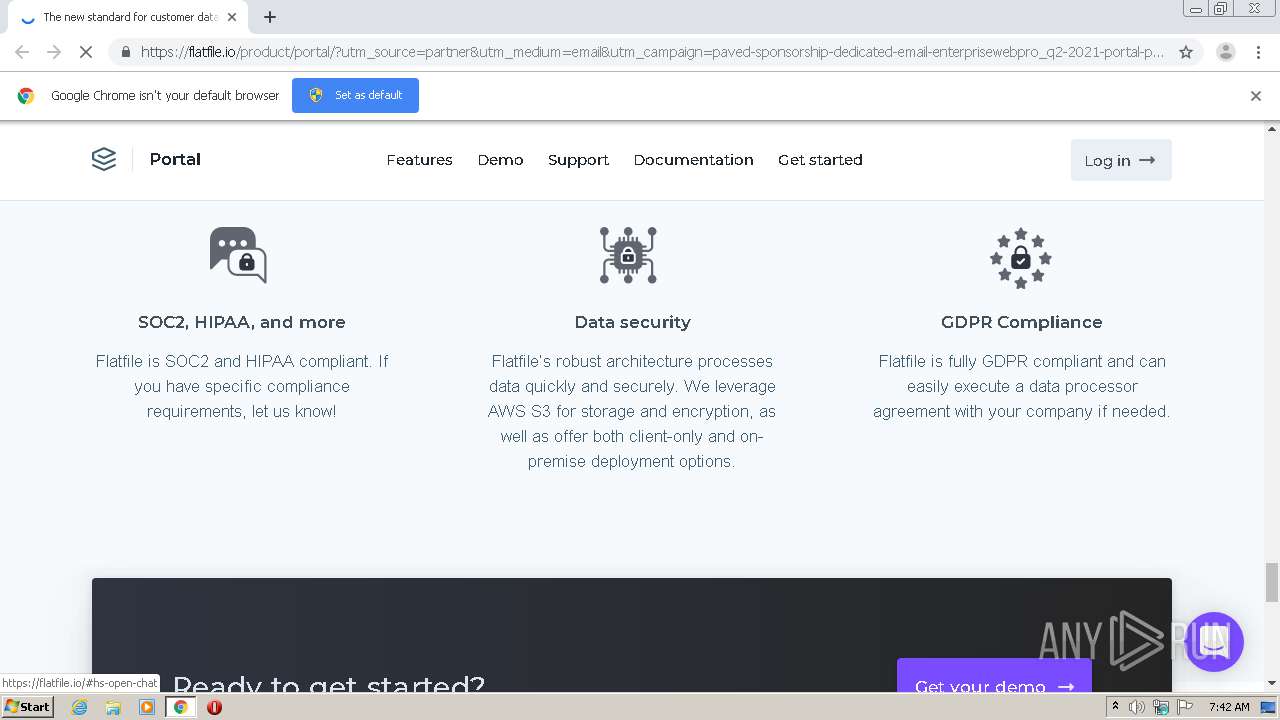Click the taskbar clock 7:42 AM
This screenshot has width=1280, height=720.
[1229, 707]
